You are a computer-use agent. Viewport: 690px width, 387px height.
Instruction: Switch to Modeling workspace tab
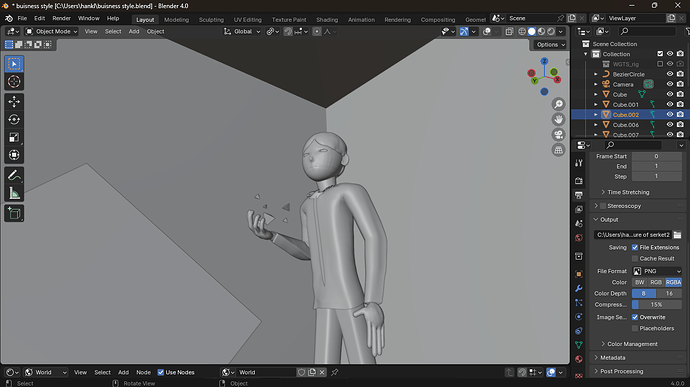(176, 19)
